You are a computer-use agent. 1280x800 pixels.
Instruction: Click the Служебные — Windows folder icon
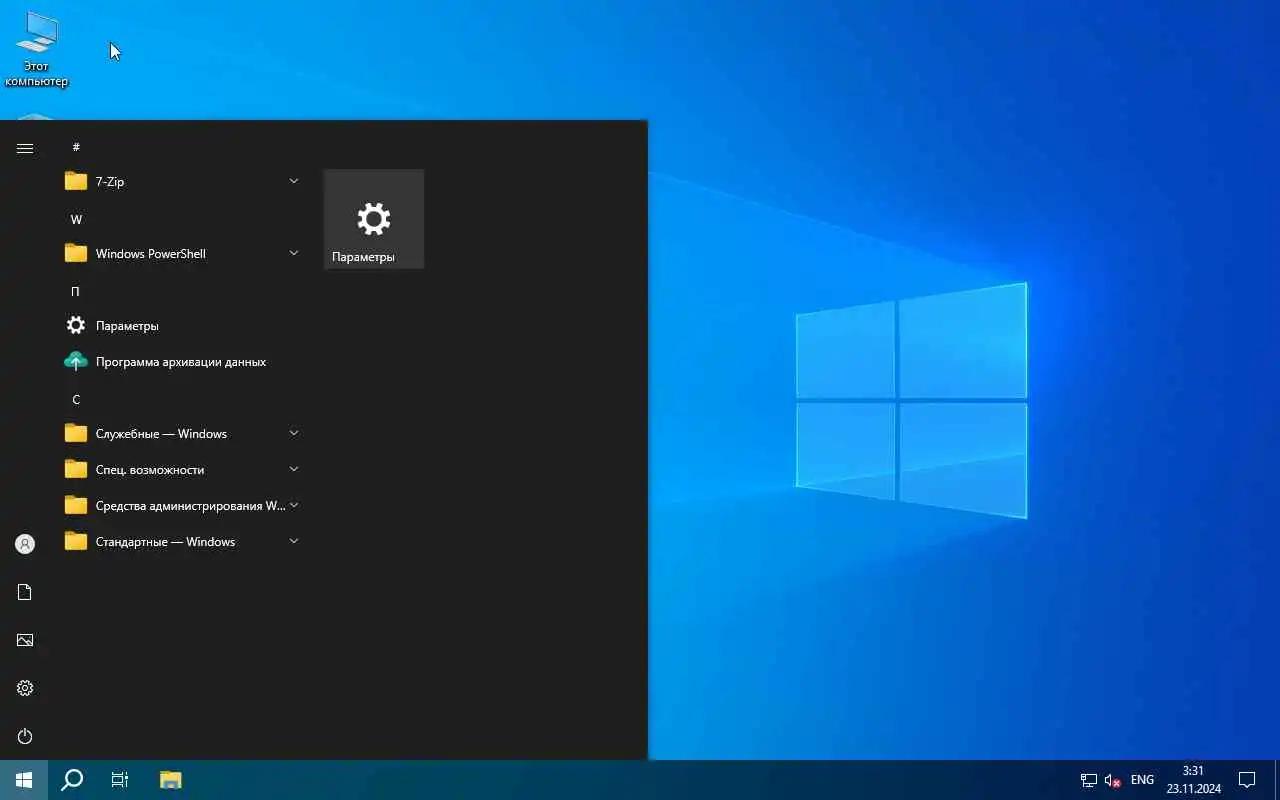76,433
